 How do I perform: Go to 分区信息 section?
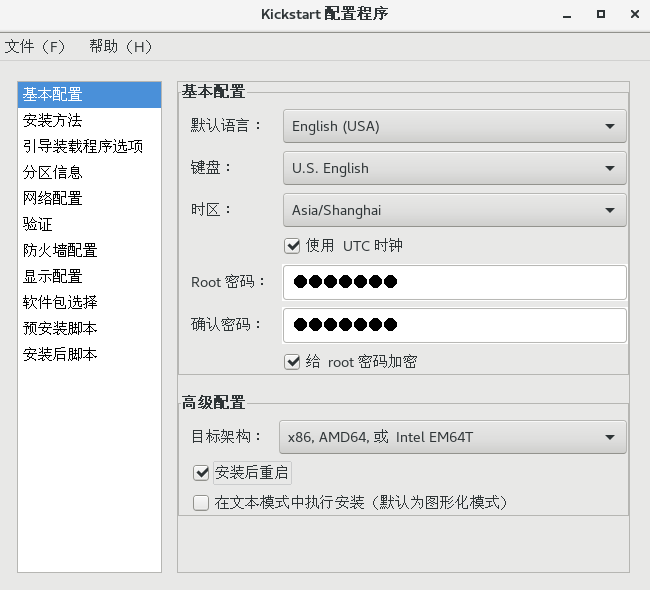(90, 172)
